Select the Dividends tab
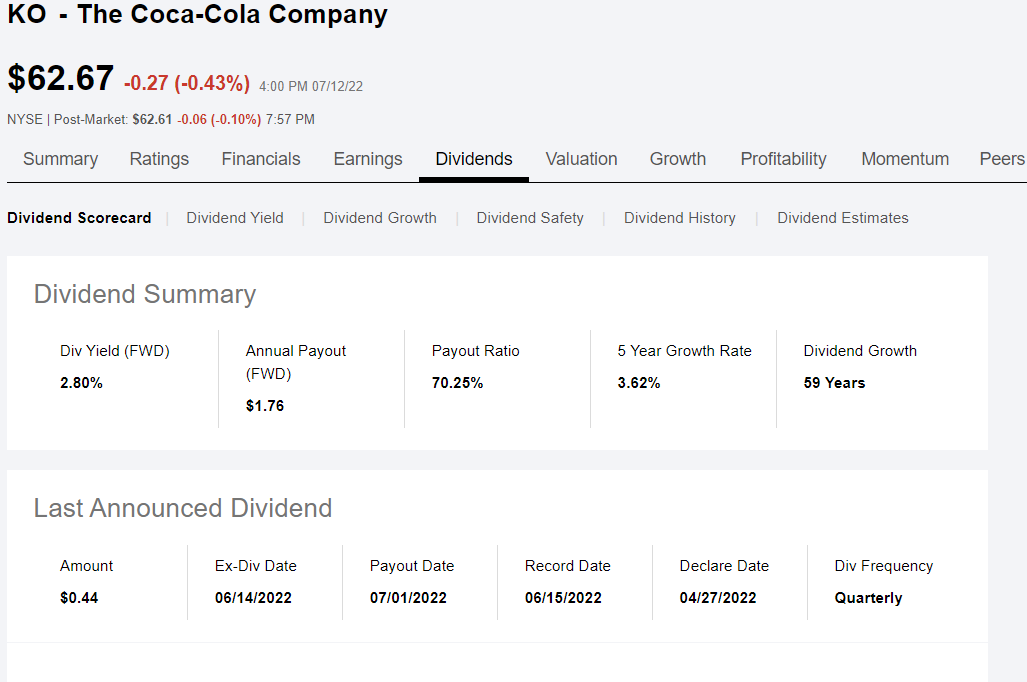The image size is (1027, 682). tap(474, 159)
